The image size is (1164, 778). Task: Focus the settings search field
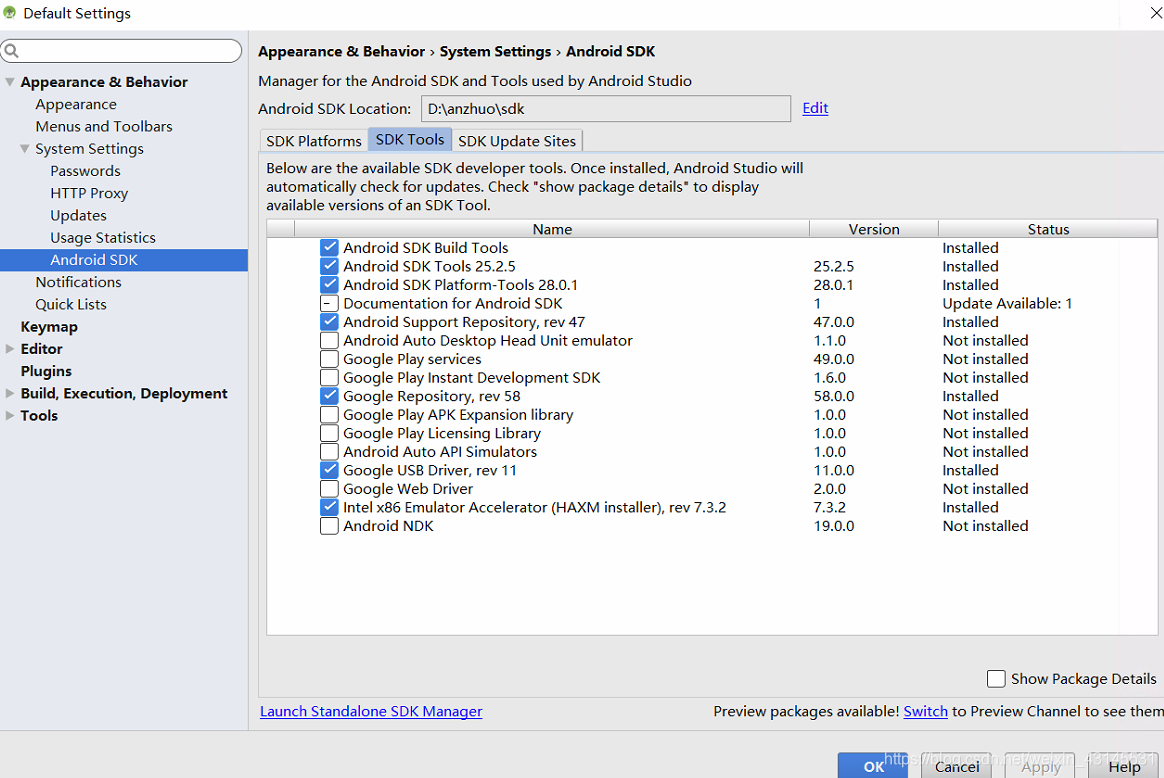[121, 50]
